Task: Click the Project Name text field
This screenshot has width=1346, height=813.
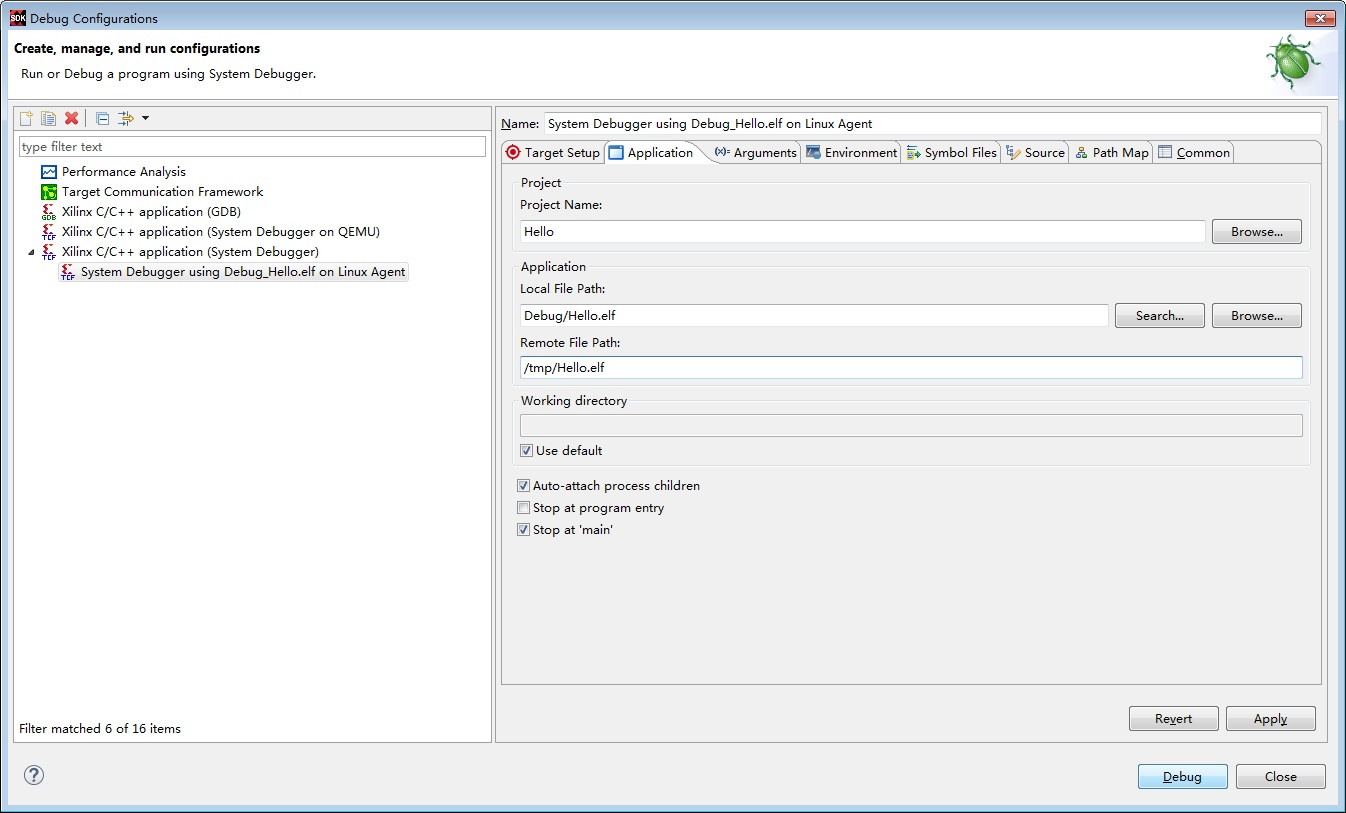Action: click(863, 231)
